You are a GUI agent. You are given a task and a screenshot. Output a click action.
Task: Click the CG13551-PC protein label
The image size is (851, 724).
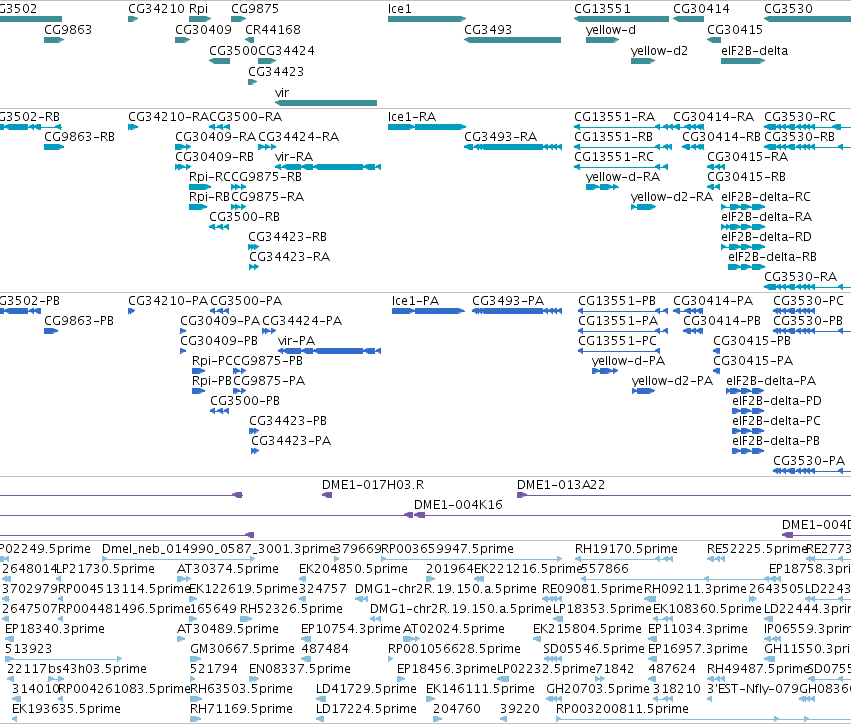click(x=618, y=341)
